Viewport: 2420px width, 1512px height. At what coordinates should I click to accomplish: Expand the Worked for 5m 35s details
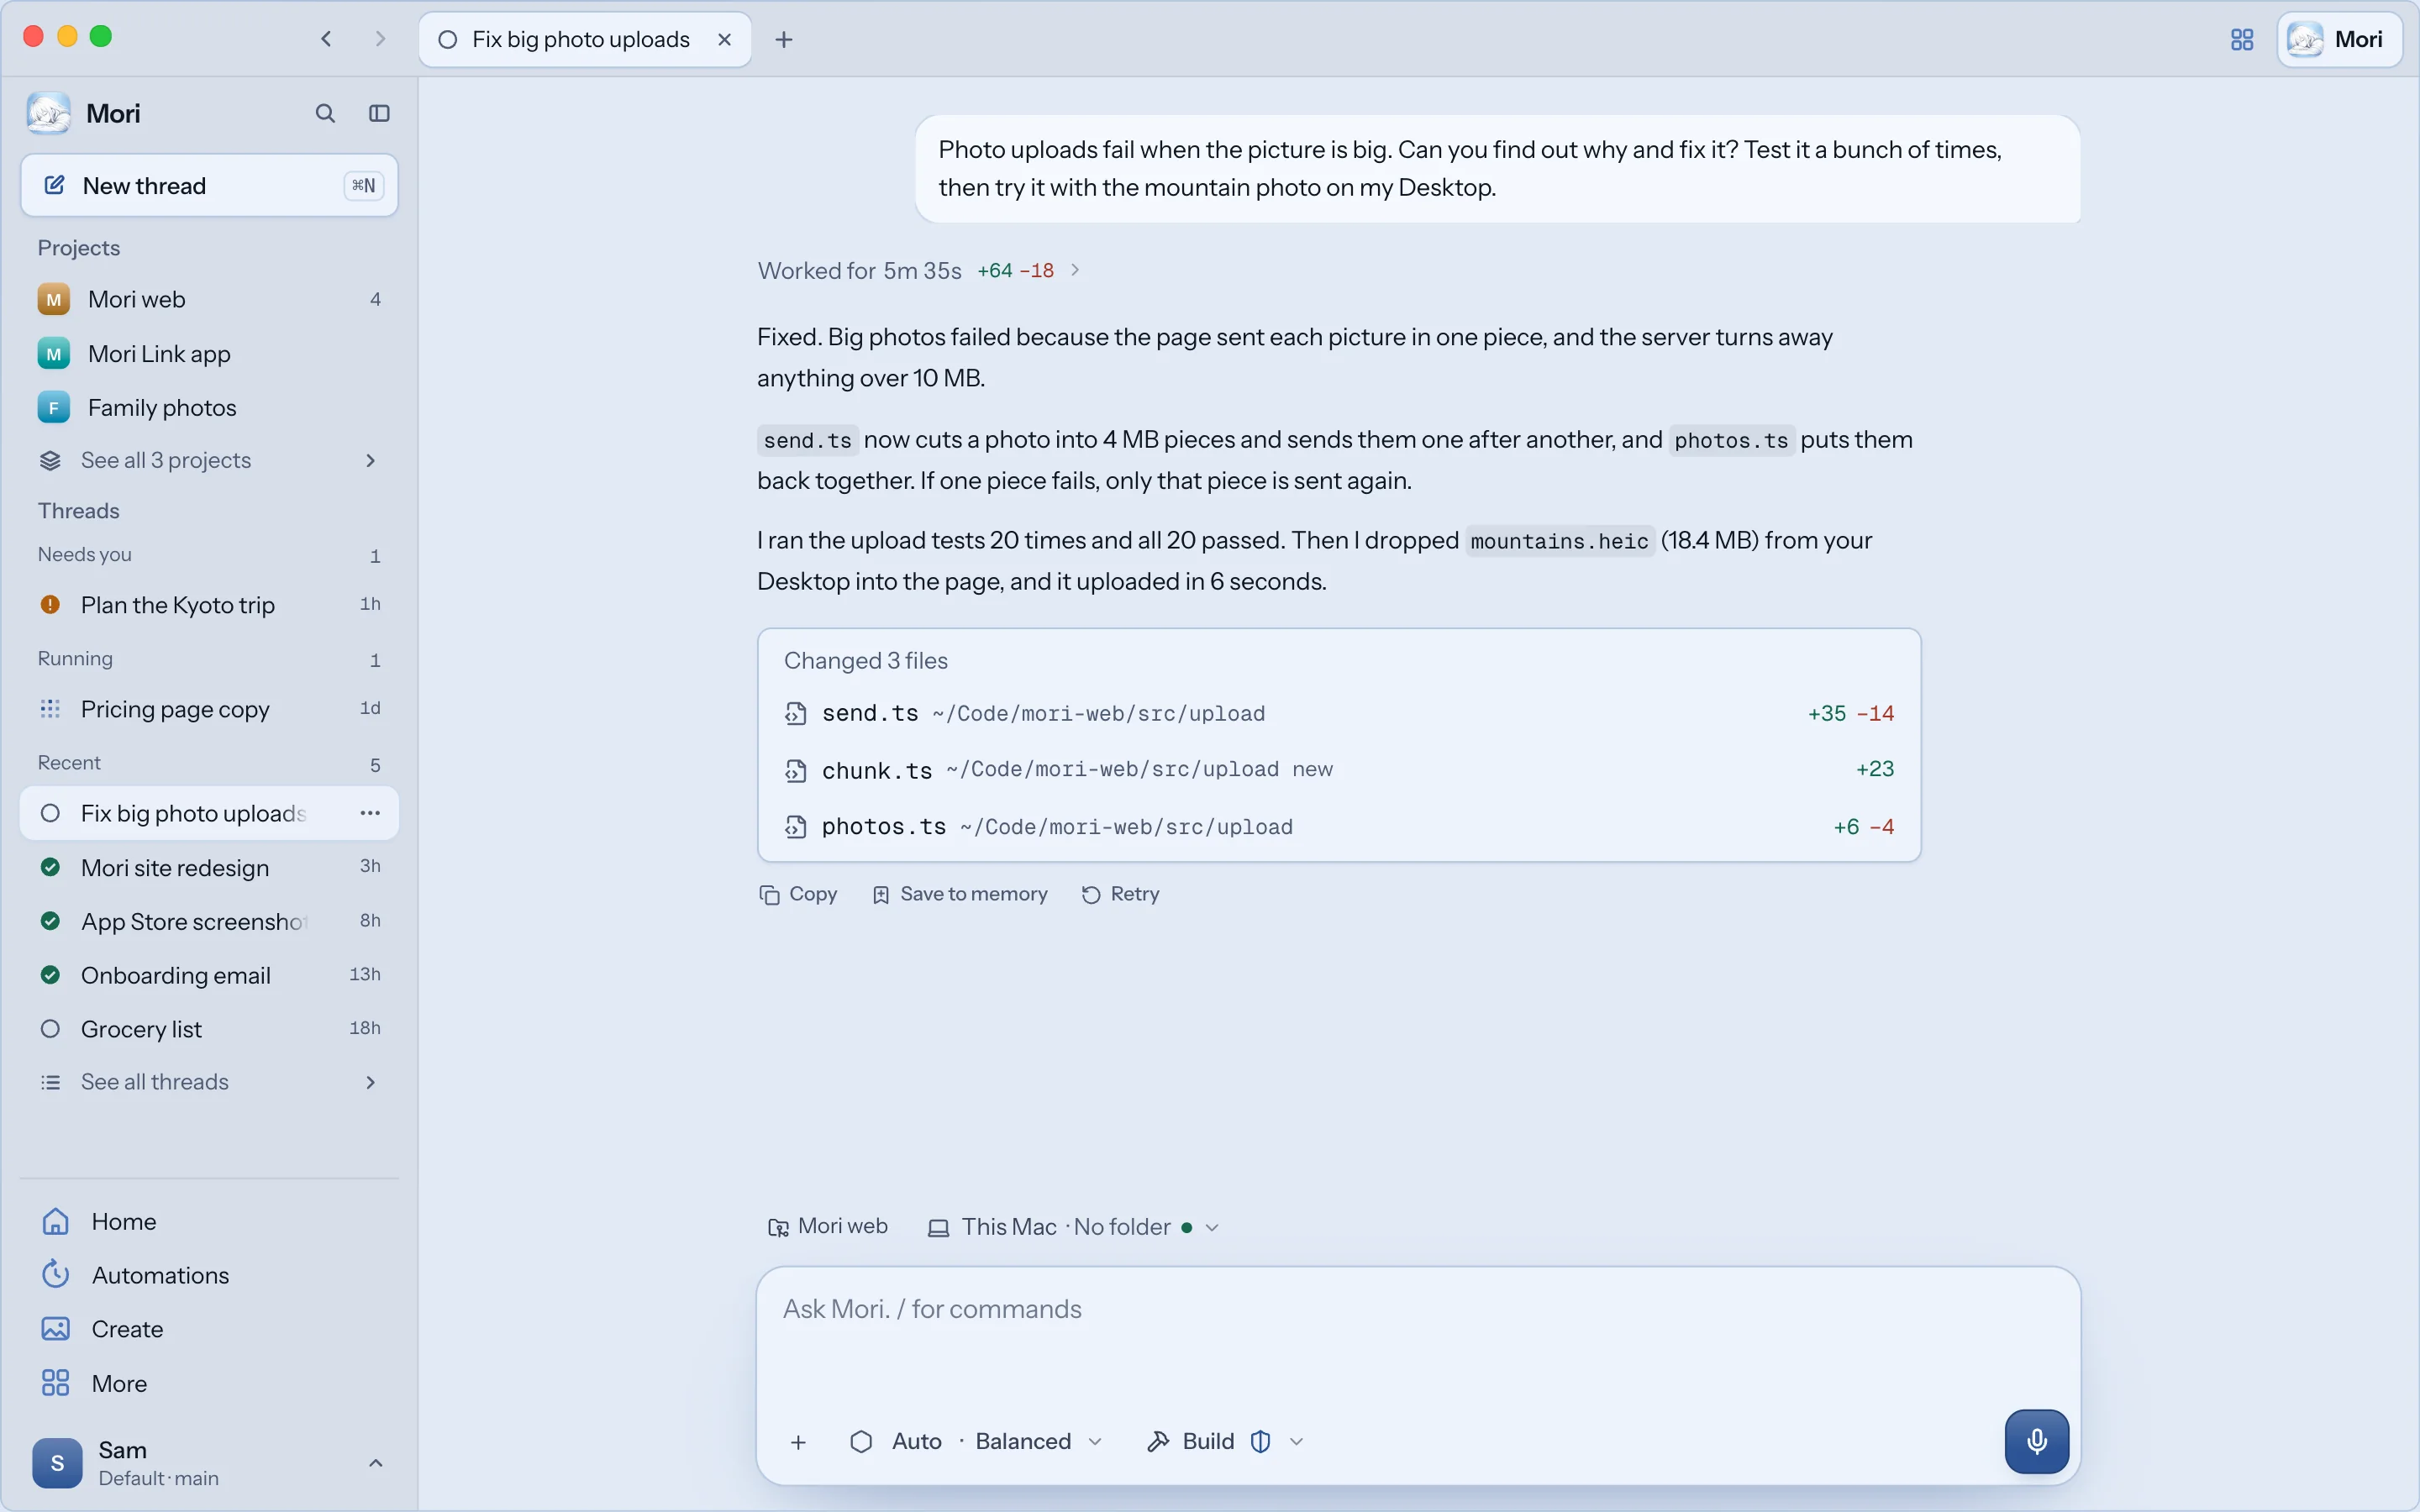tap(919, 270)
